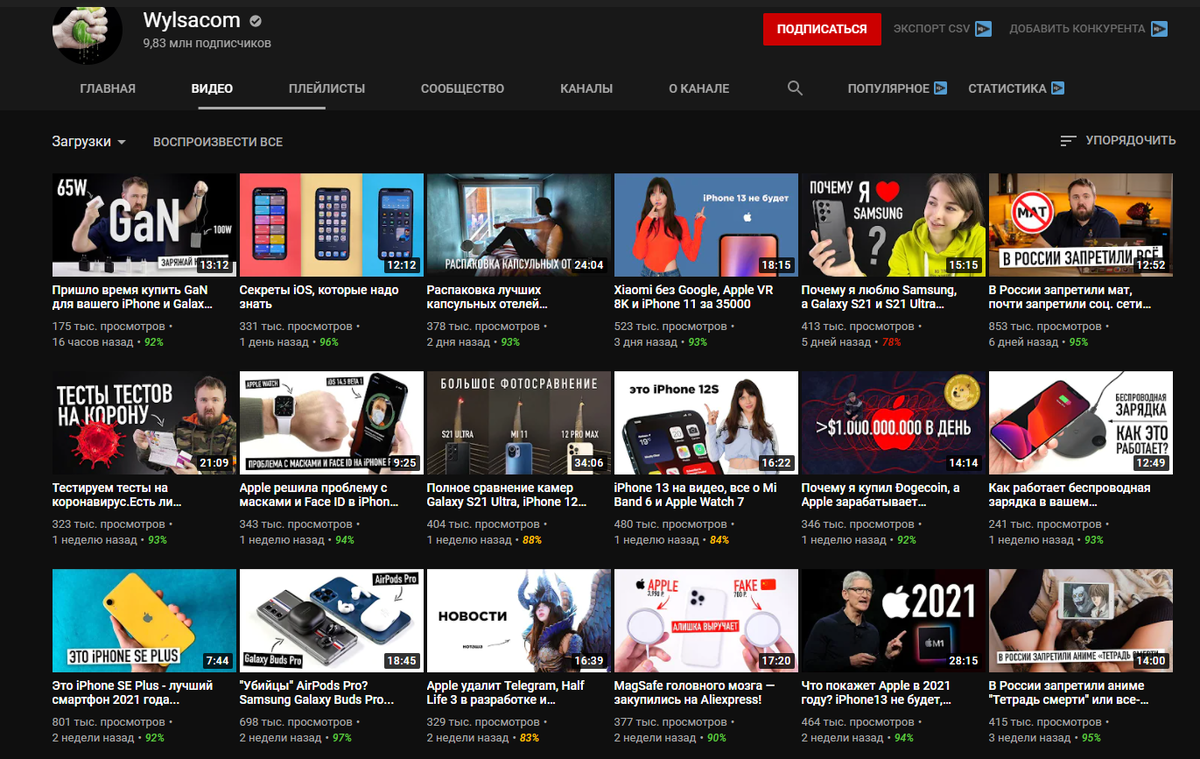Click the 9,83 млн подписчиков text

pos(207,44)
